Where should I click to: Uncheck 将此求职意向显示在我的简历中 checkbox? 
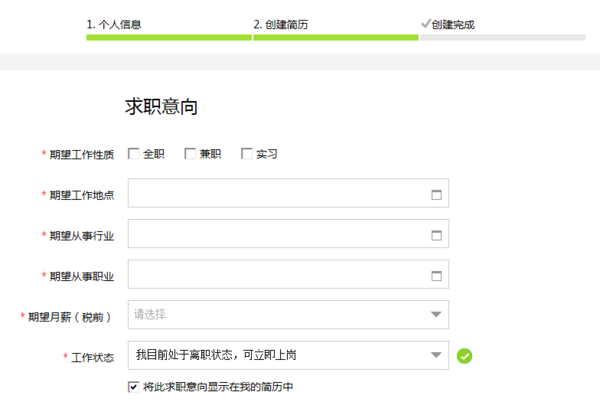click(134, 387)
